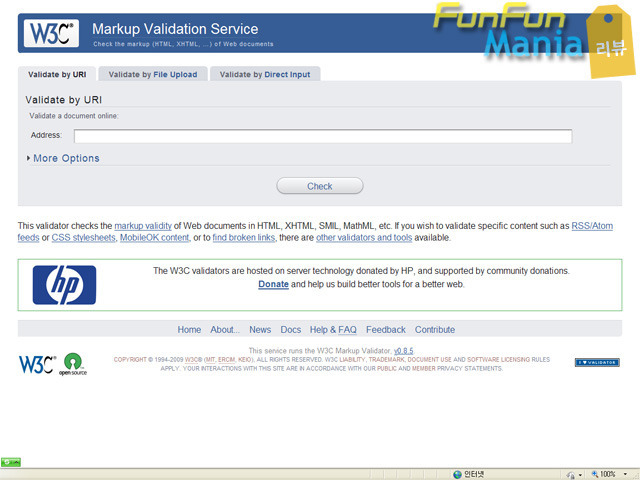Image resolution: width=640 pixels, height=480 pixels.
Task: Switch to Validate by Direct Input tab
Action: (x=265, y=74)
